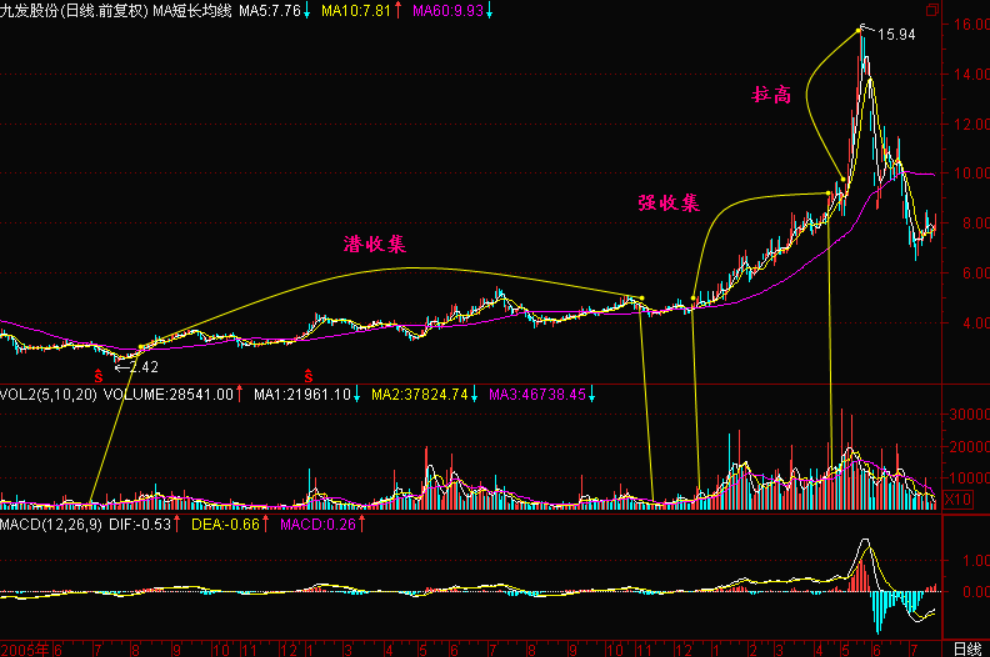The width and height of the screenshot is (990, 657).
Task: Click the red up arrow after MA10:7.81
Action: [399, 10]
